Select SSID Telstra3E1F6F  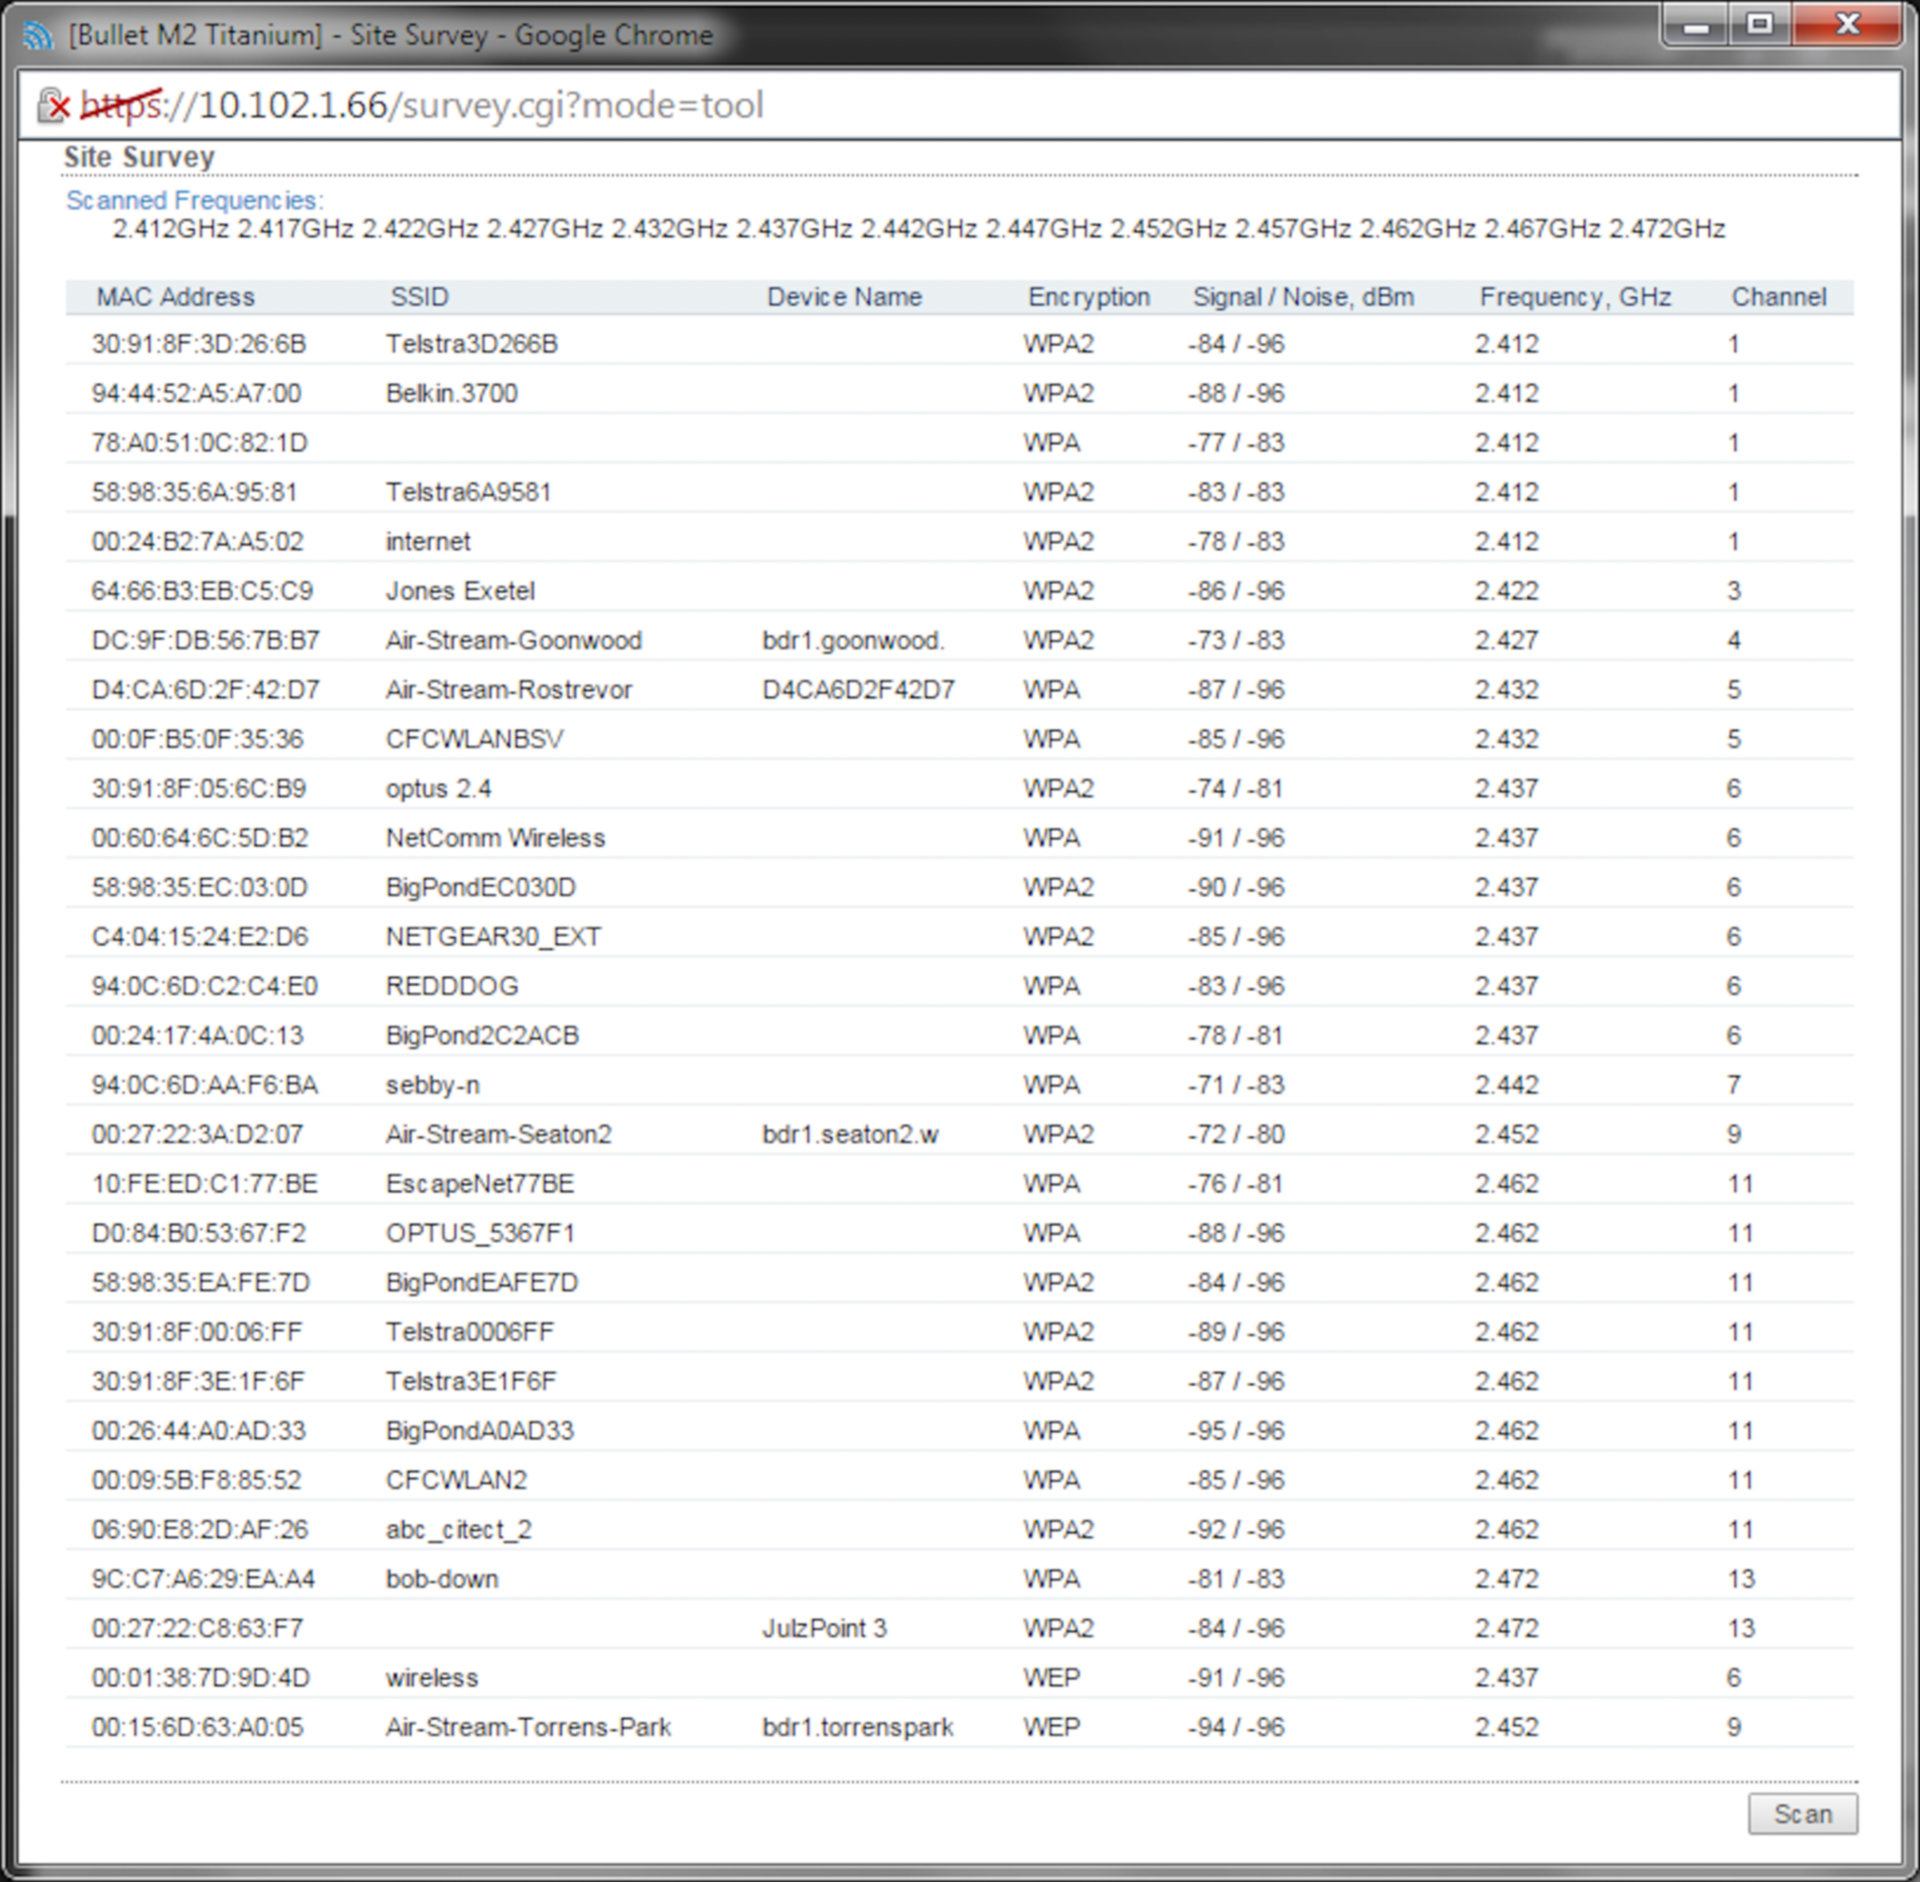click(x=471, y=1381)
